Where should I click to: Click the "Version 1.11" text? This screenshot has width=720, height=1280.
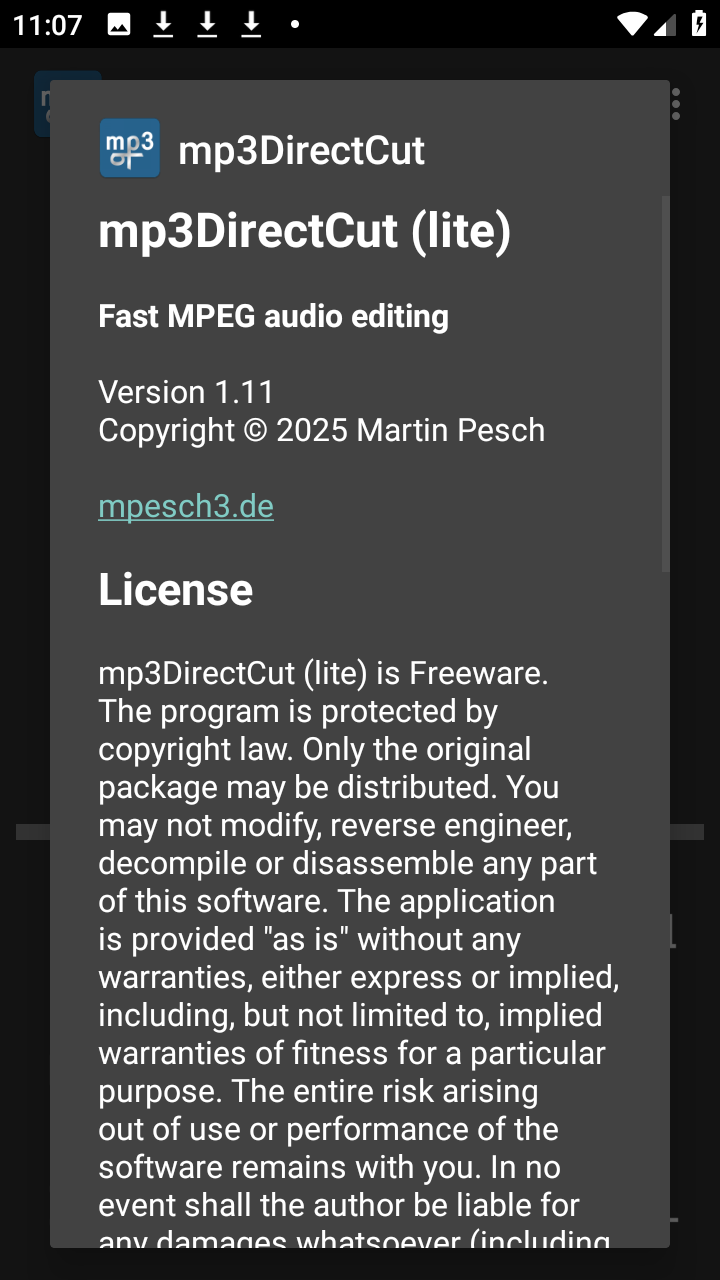tap(186, 391)
